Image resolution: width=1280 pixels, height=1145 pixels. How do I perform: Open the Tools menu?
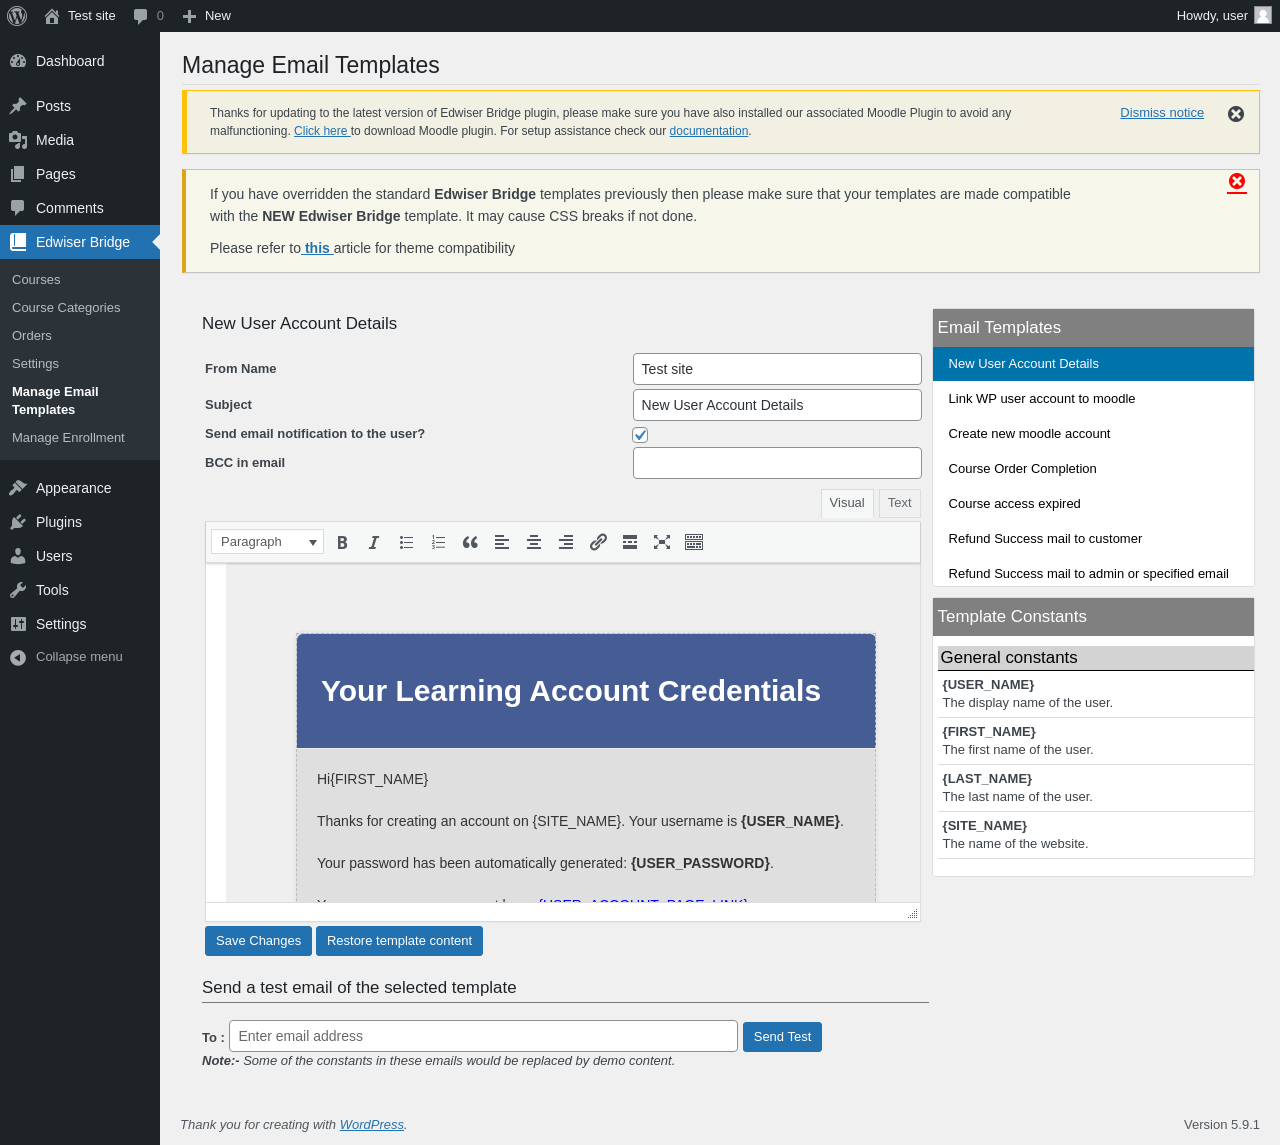80,590
